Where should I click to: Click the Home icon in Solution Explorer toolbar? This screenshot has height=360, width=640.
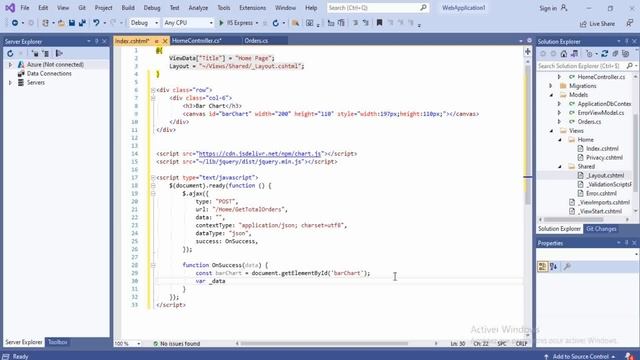click(x=564, y=53)
